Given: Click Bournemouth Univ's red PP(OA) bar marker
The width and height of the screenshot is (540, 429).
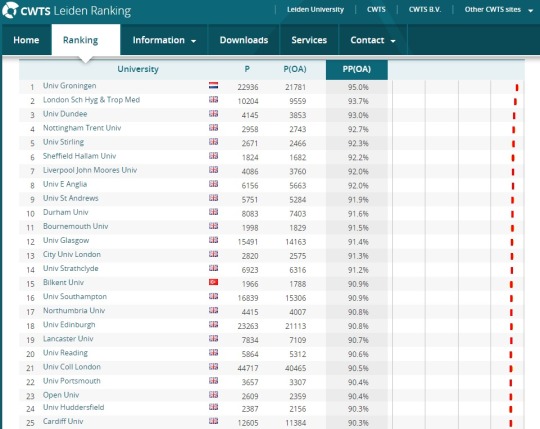Looking at the screenshot, I should coord(512,228).
